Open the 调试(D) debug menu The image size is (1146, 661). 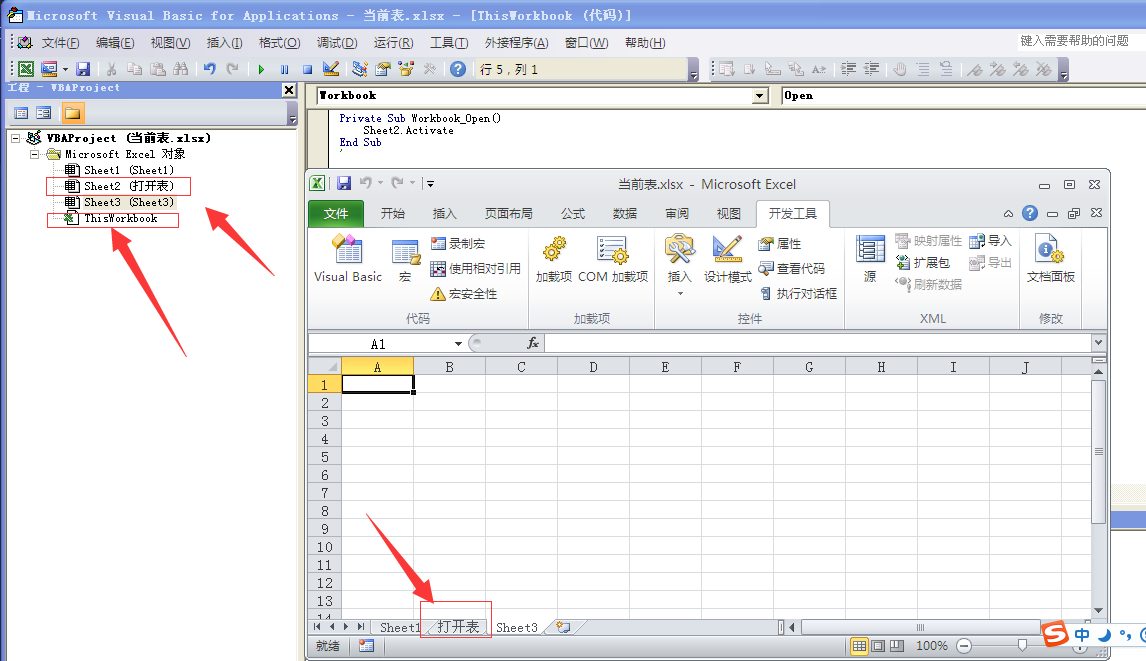tap(337, 42)
